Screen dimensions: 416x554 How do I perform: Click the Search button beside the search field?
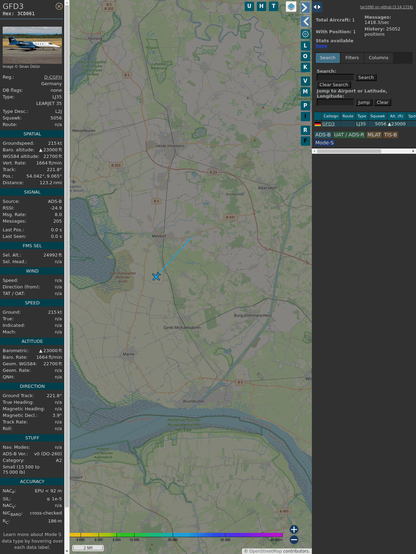click(x=366, y=77)
